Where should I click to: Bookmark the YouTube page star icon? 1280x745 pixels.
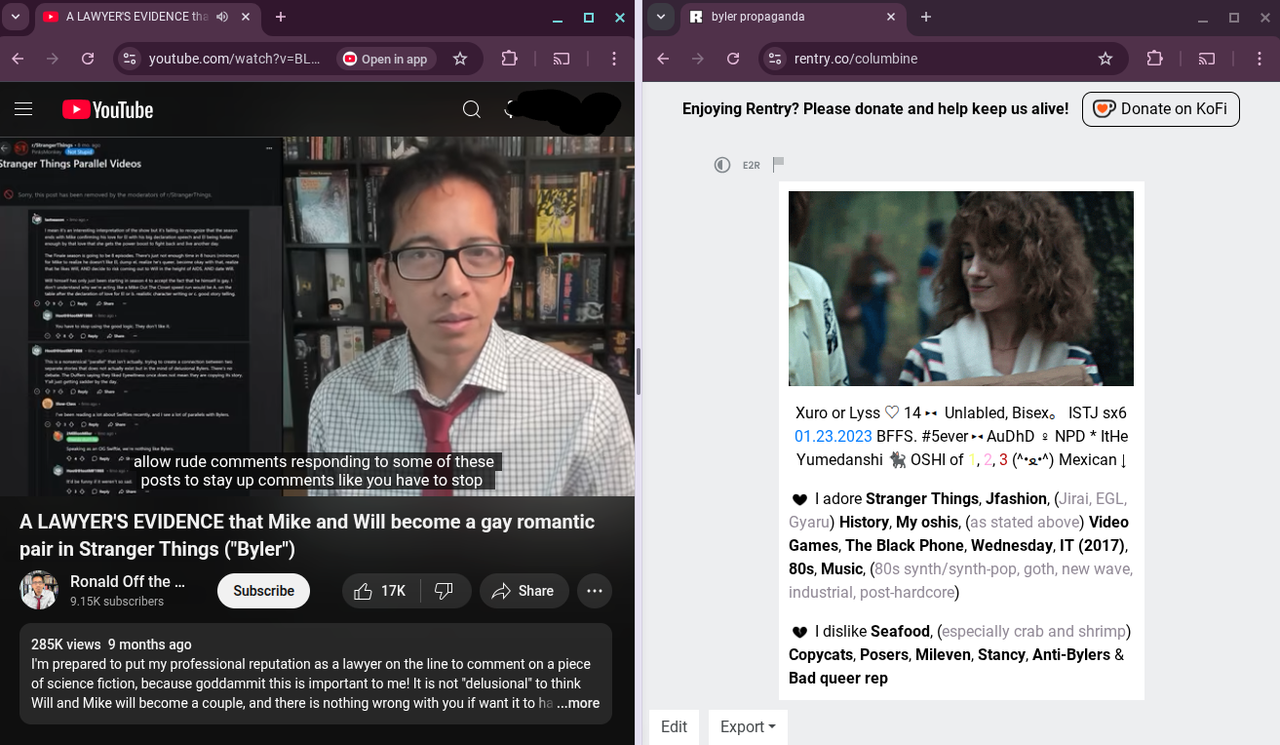coord(460,59)
